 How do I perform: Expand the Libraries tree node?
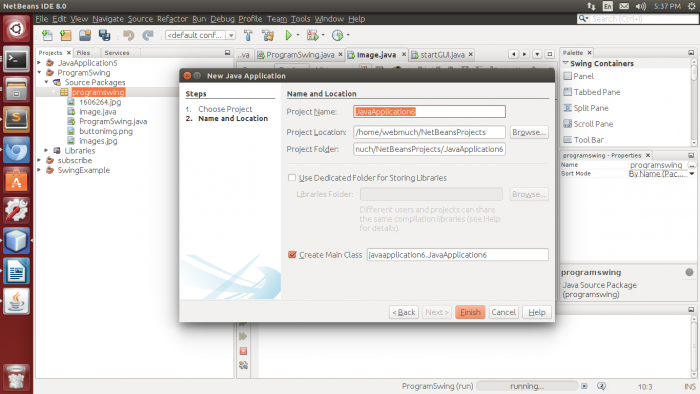(x=46, y=151)
